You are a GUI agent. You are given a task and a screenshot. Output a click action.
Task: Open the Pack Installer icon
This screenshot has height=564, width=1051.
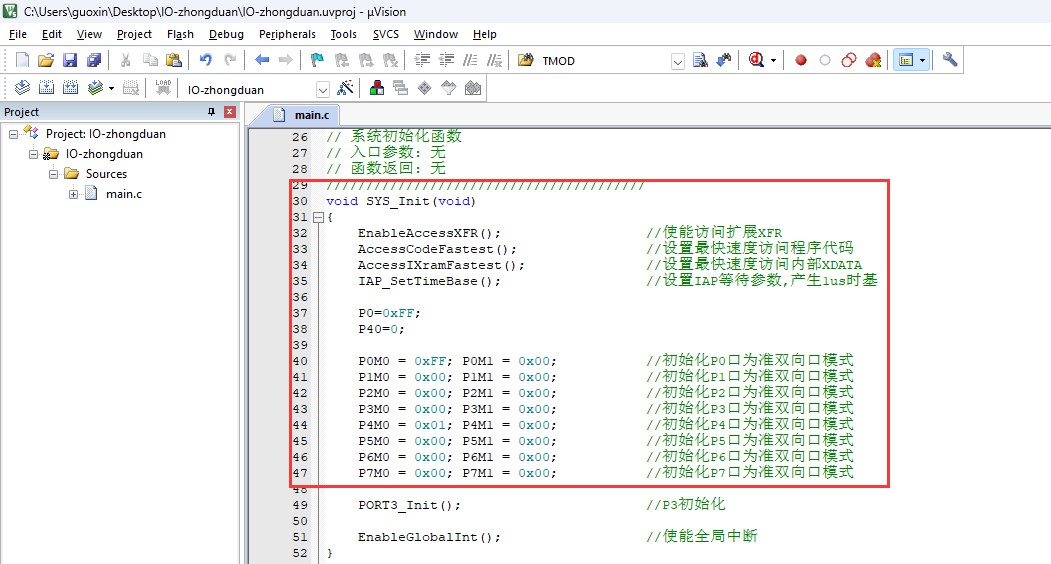coord(473,88)
